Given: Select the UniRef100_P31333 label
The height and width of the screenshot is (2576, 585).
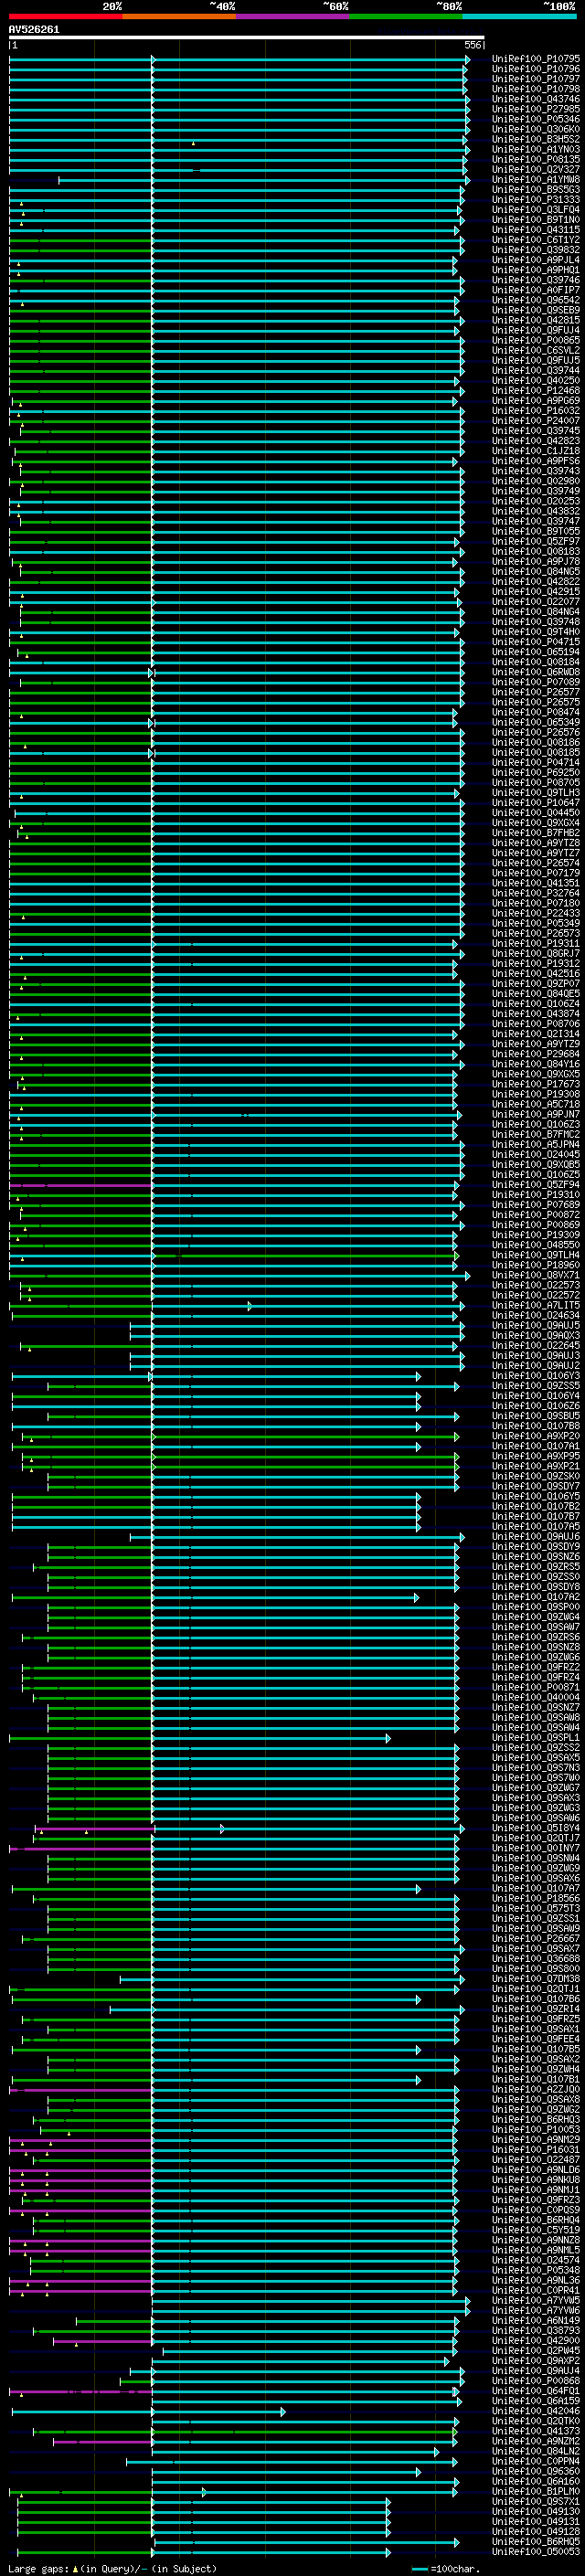Looking at the screenshot, I should pos(536,199).
